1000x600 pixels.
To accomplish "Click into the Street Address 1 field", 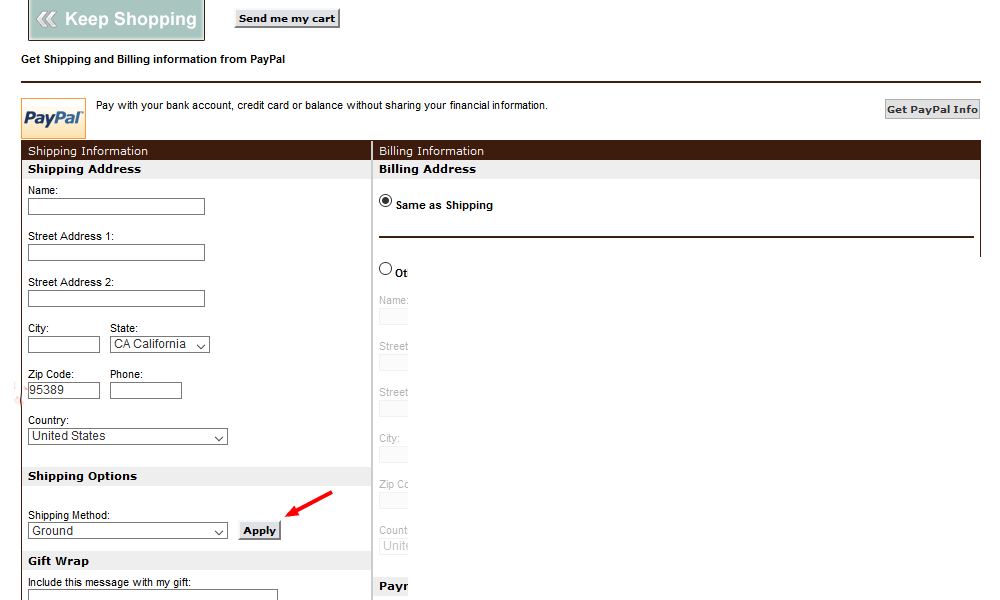I will (116, 253).
